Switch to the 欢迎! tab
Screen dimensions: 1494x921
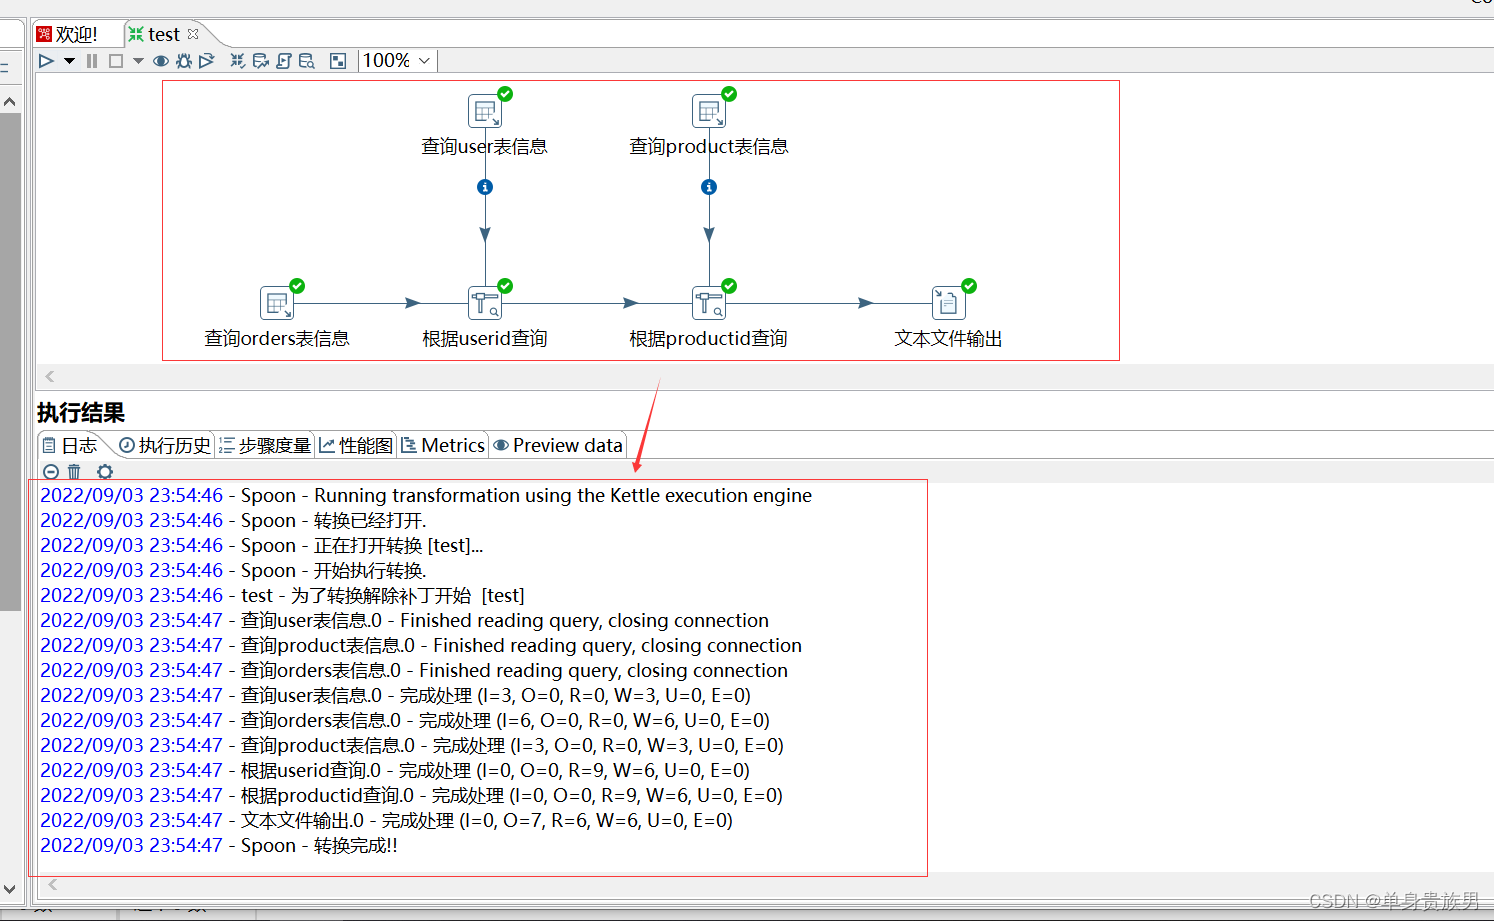(x=67, y=34)
